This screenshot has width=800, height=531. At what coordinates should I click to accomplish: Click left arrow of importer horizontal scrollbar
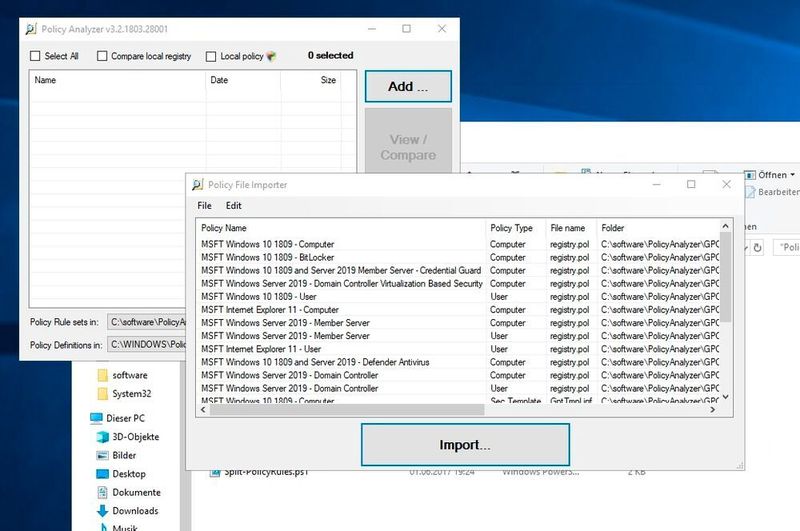203,410
